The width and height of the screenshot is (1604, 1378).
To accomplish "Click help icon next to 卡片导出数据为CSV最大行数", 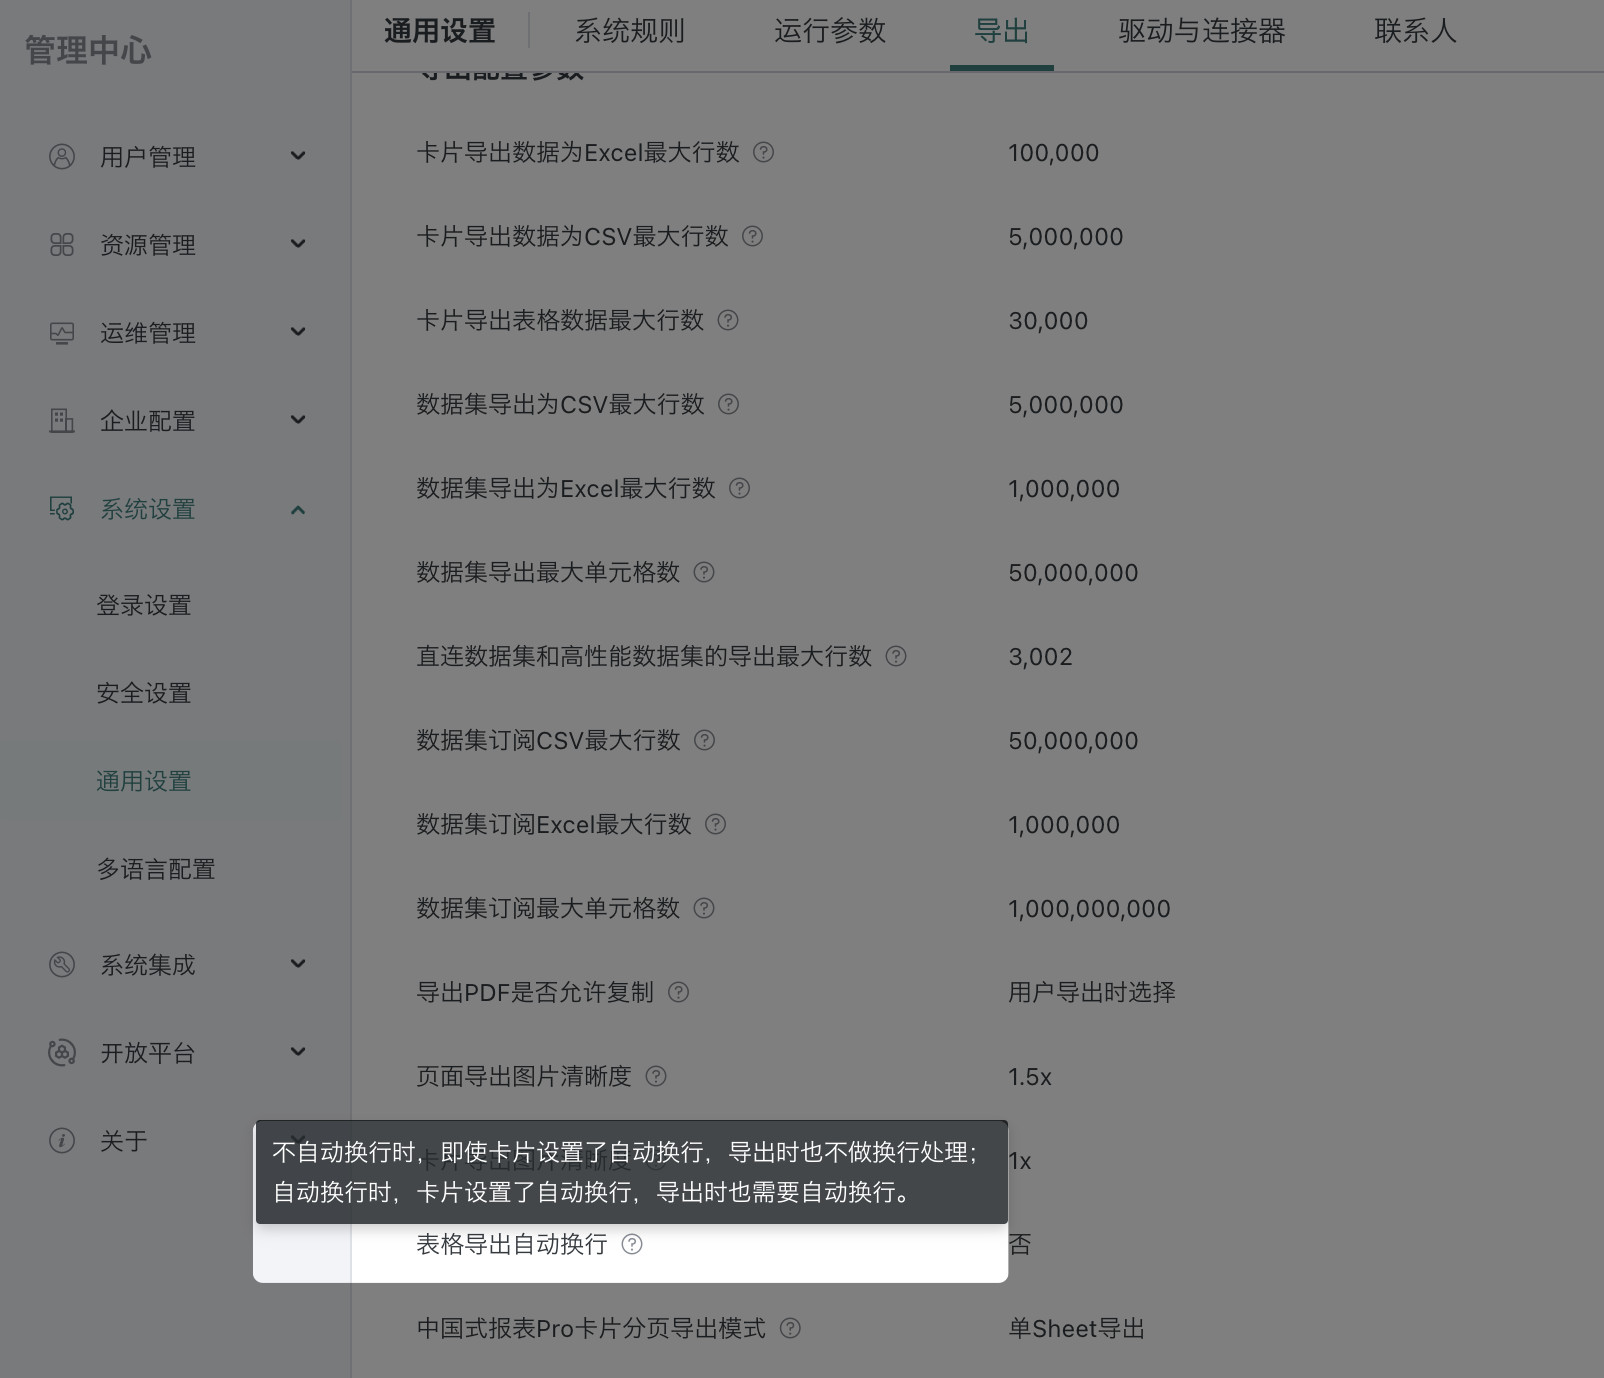I will (752, 236).
